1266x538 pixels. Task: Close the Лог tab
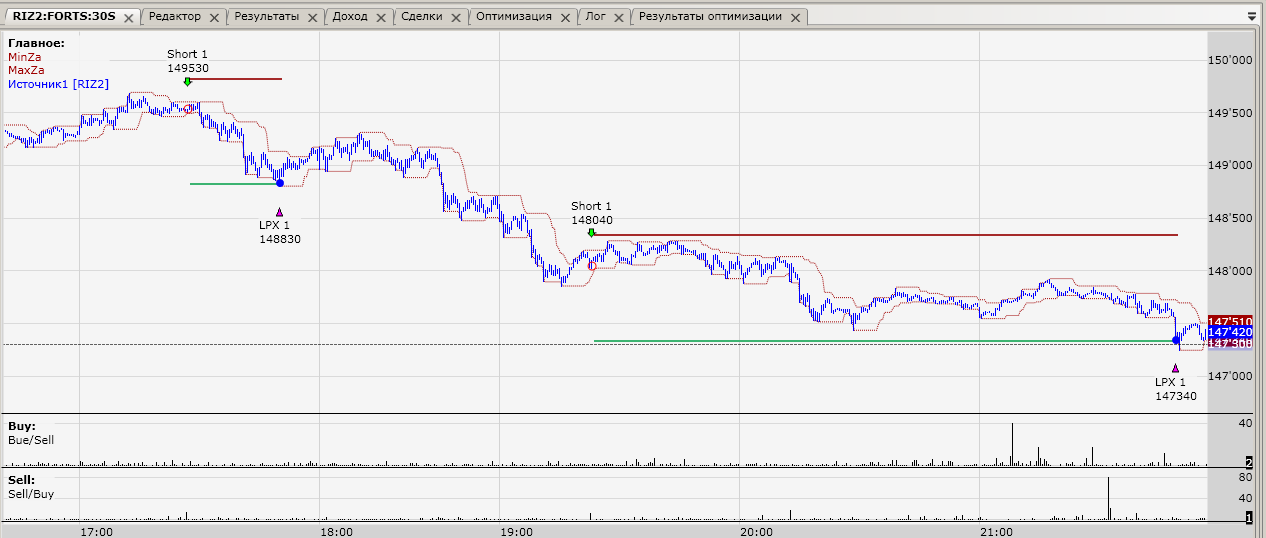coord(619,17)
